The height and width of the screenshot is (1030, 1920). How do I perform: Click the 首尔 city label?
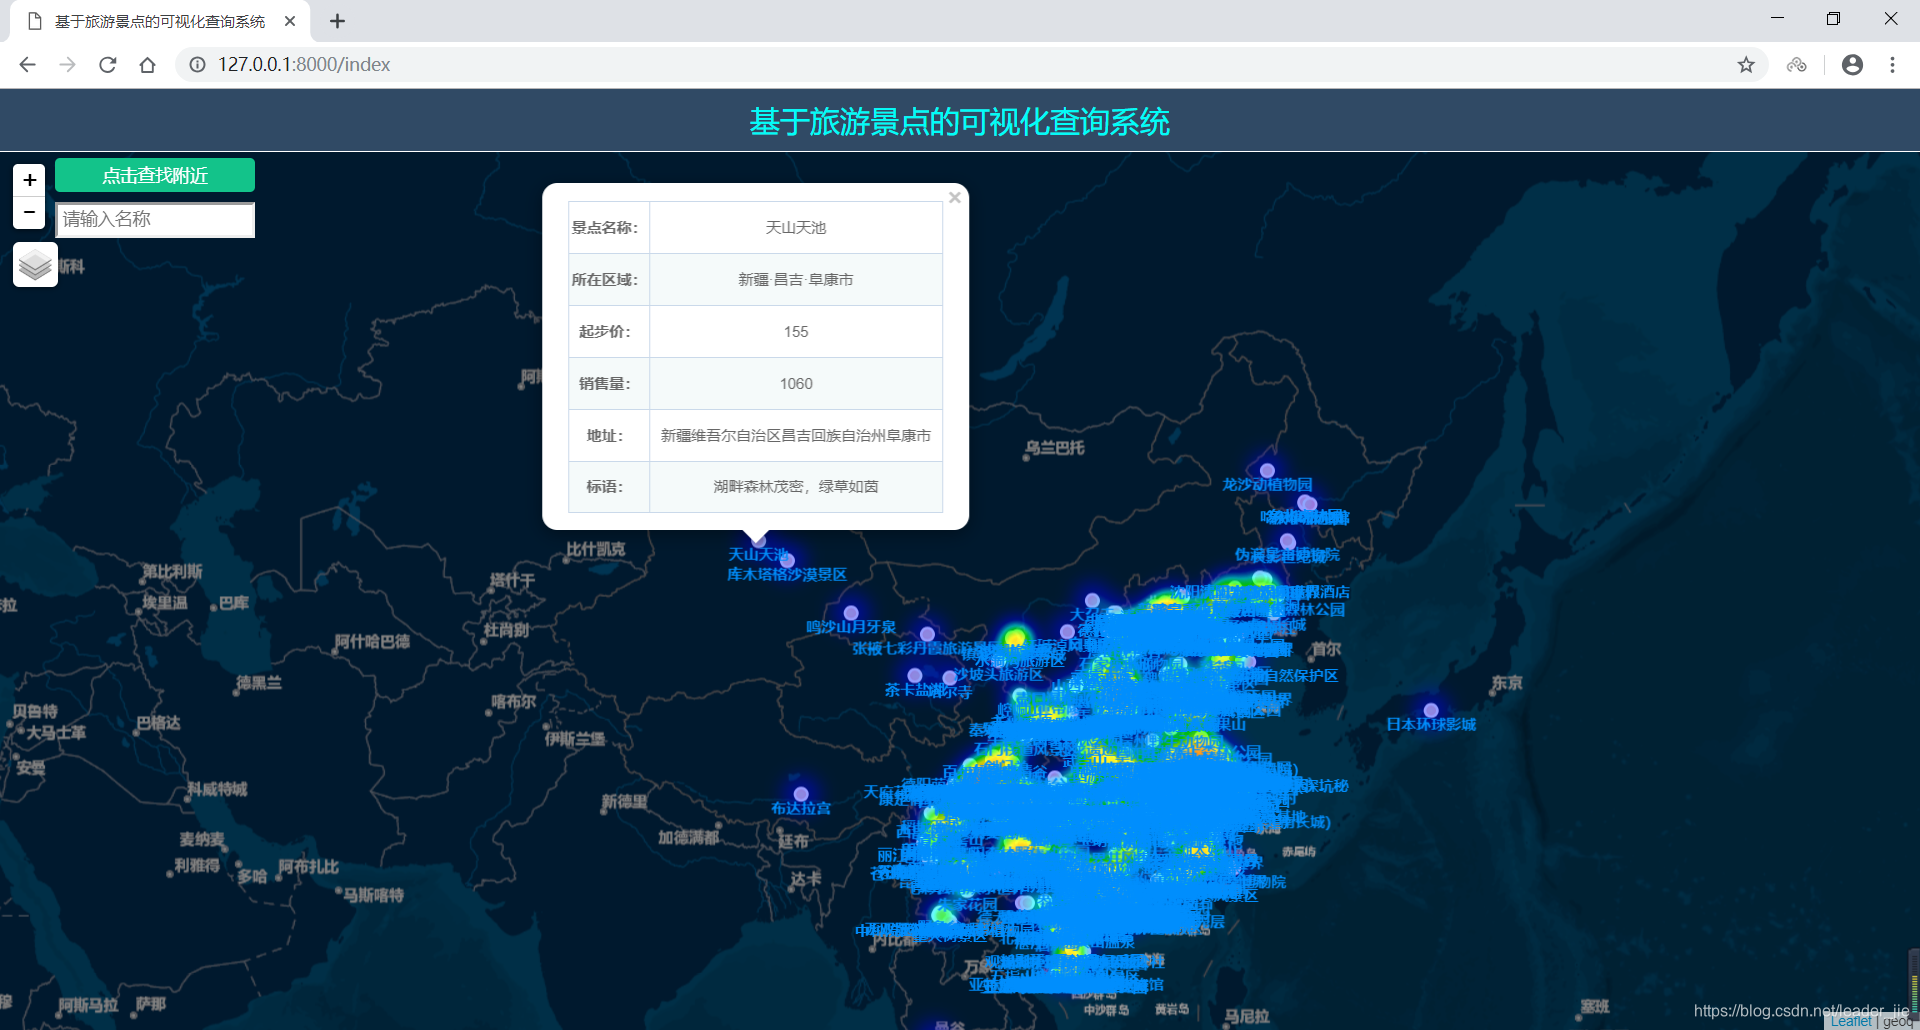[x=1326, y=649]
